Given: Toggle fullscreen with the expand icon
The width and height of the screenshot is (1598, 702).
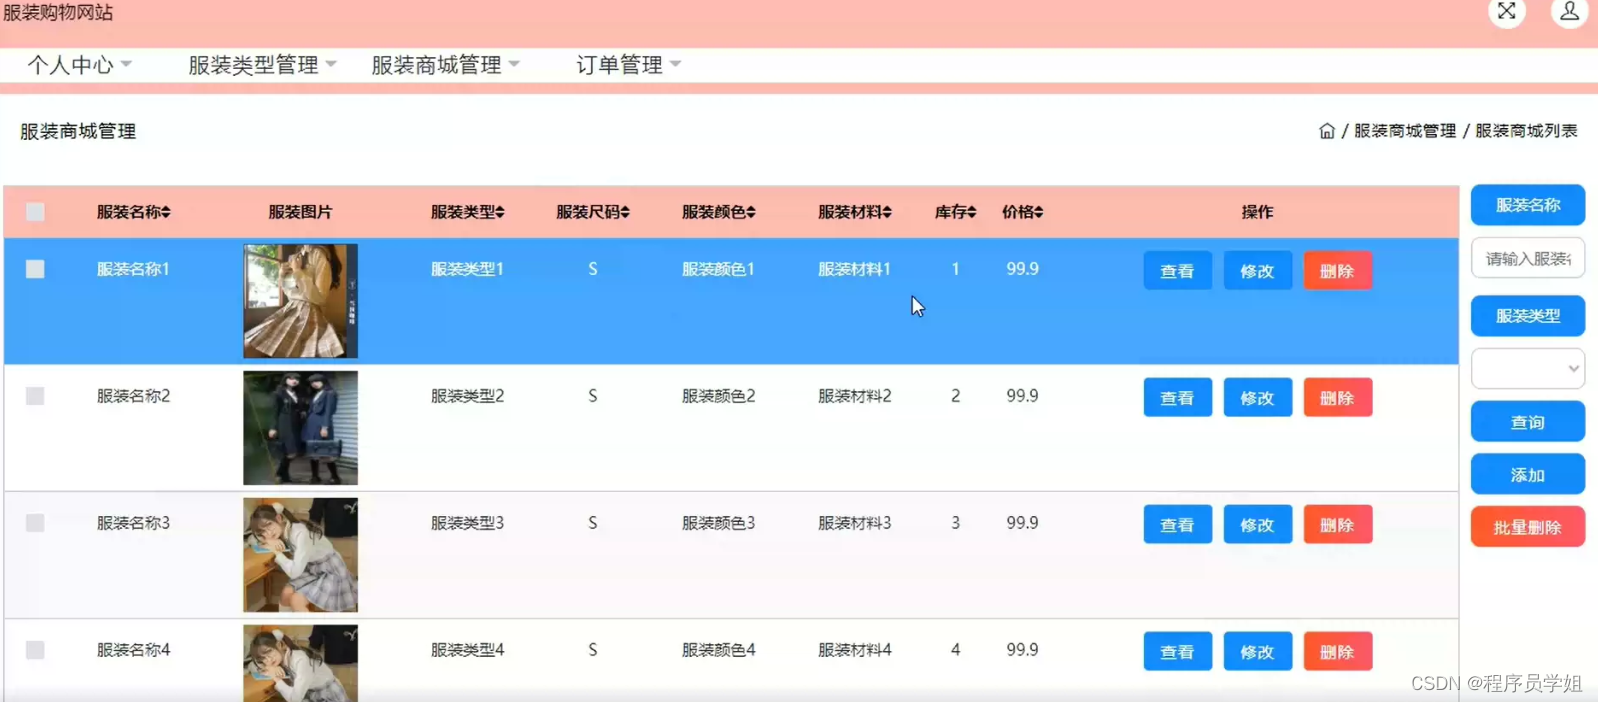Looking at the screenshot, I should coord(1507,12).
